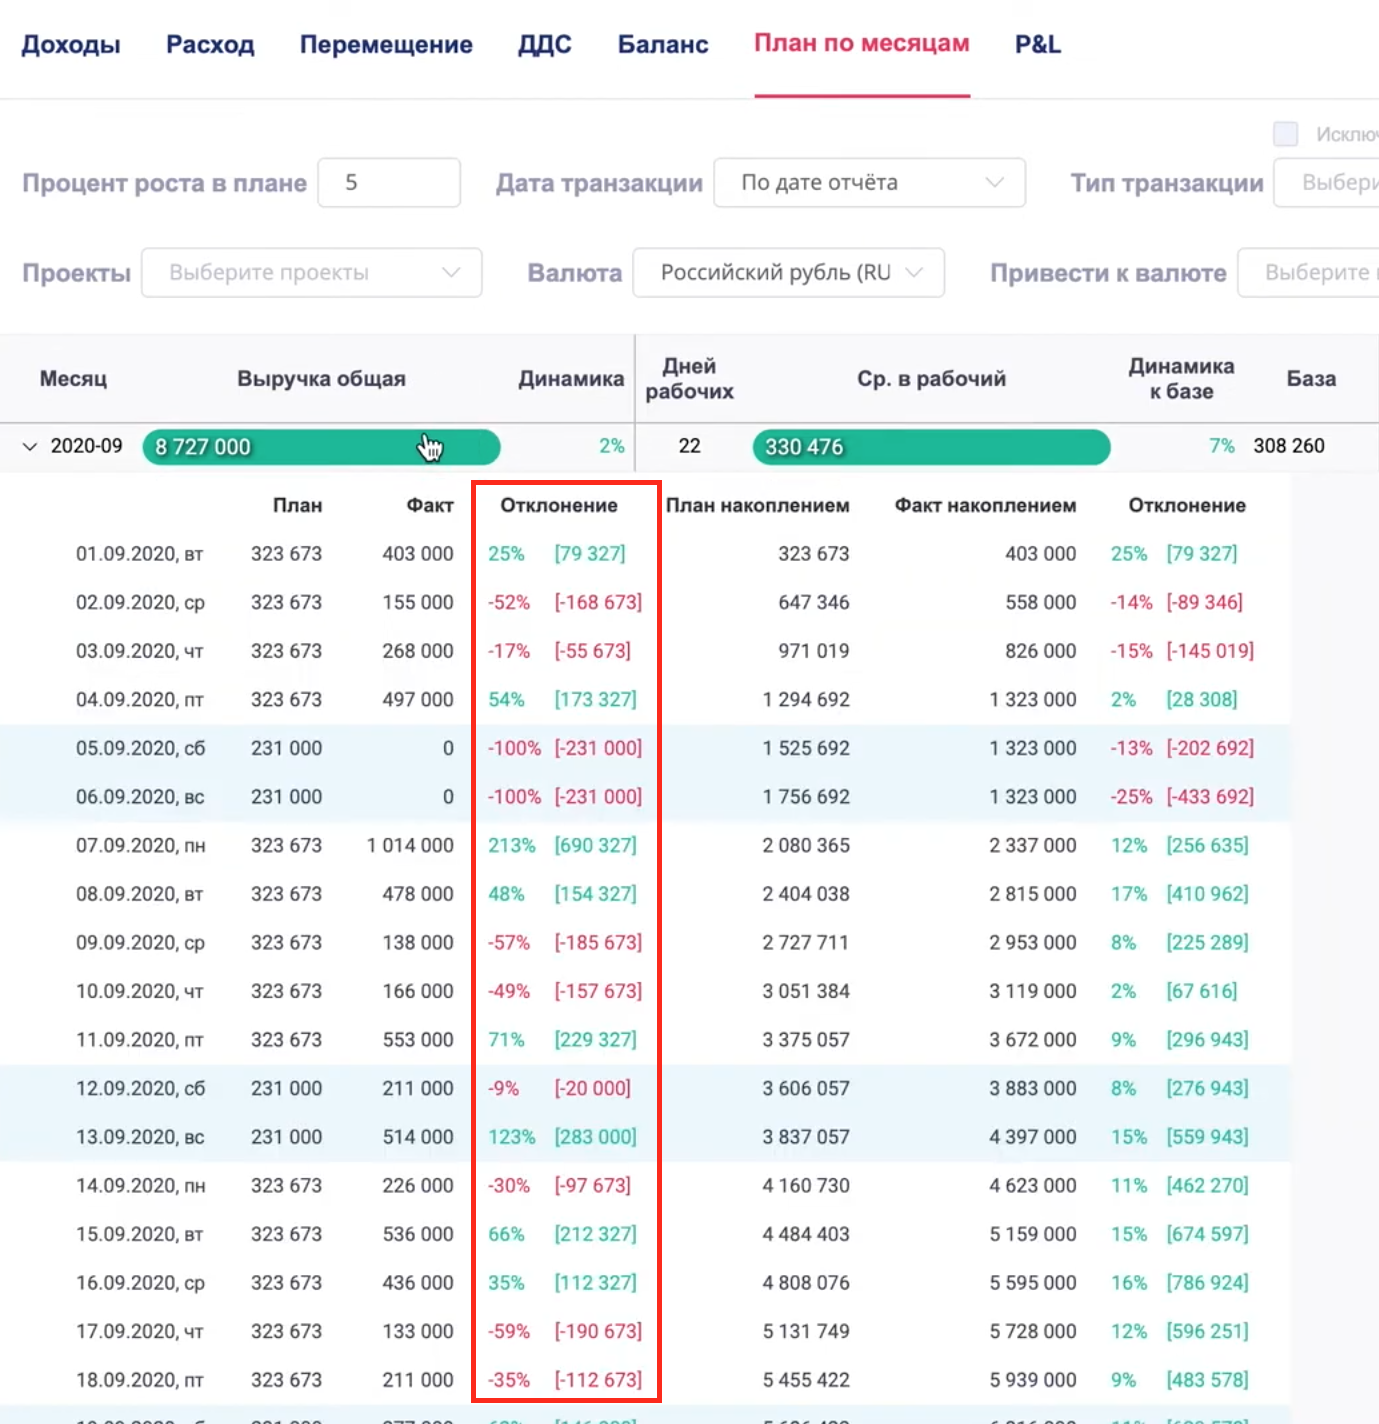Click the Динамика к базе header
Screen dimensions: 1379x1424
[x=1182, y=378]
